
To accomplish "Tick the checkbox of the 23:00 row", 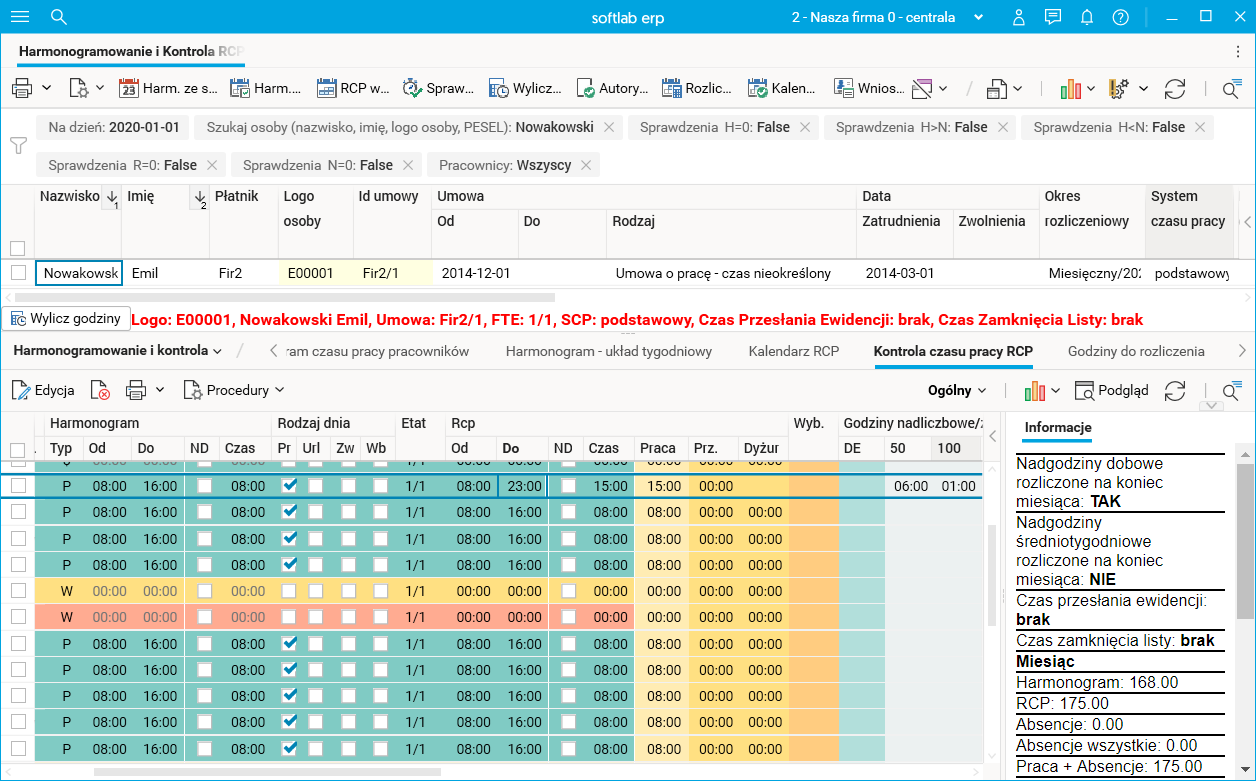I will tap(18, 486).
